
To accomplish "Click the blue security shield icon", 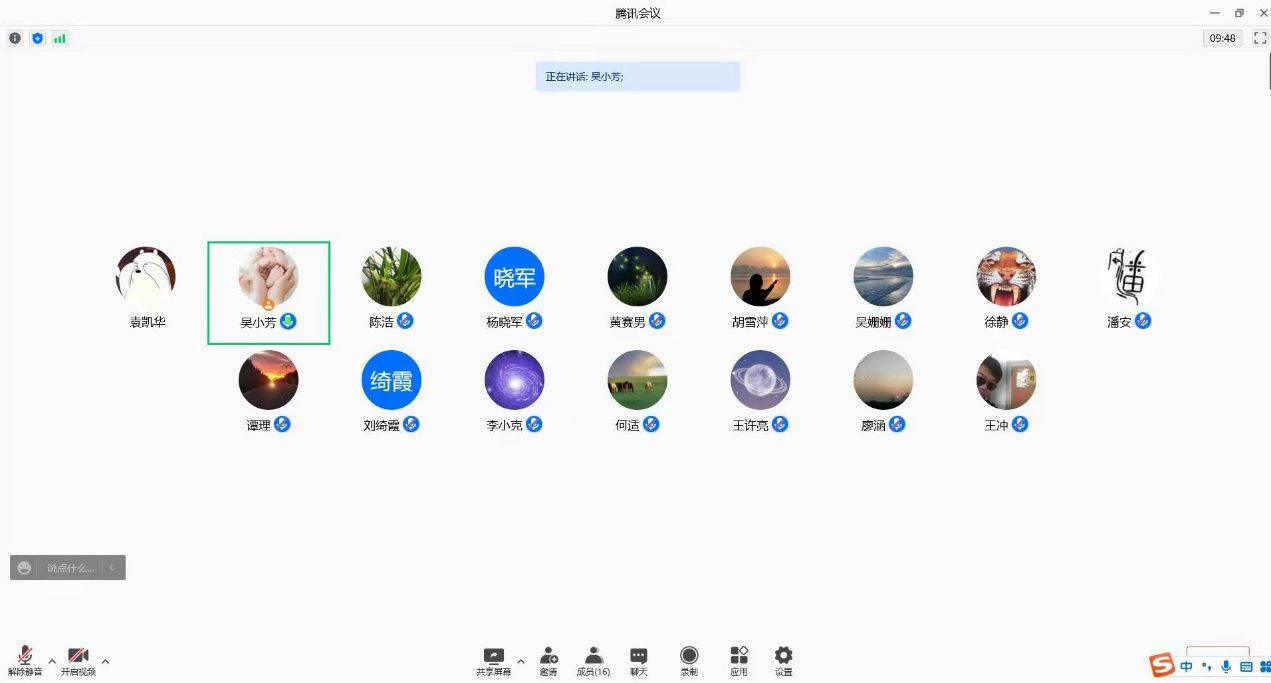I will coord(37,38).
